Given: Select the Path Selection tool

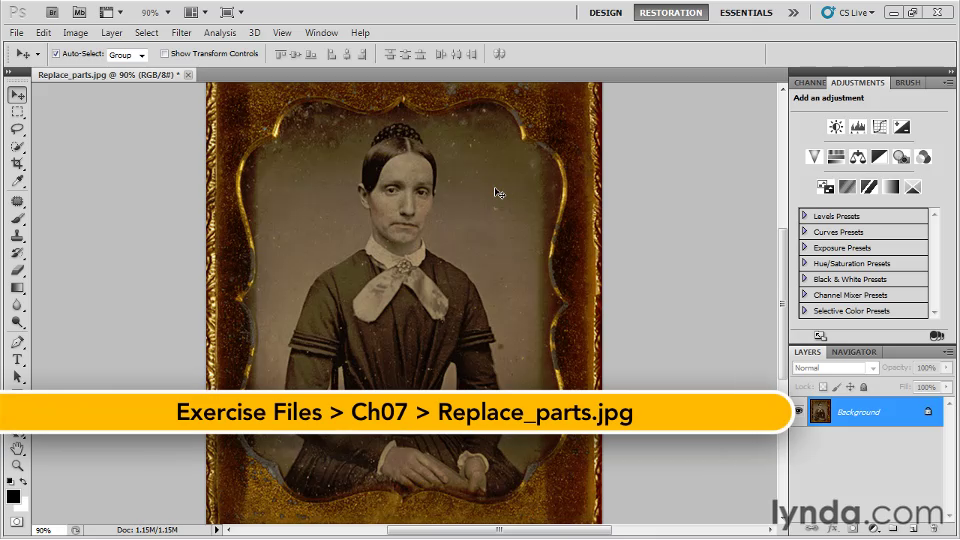Looking at the screenshot, I should tap(17, 377).
